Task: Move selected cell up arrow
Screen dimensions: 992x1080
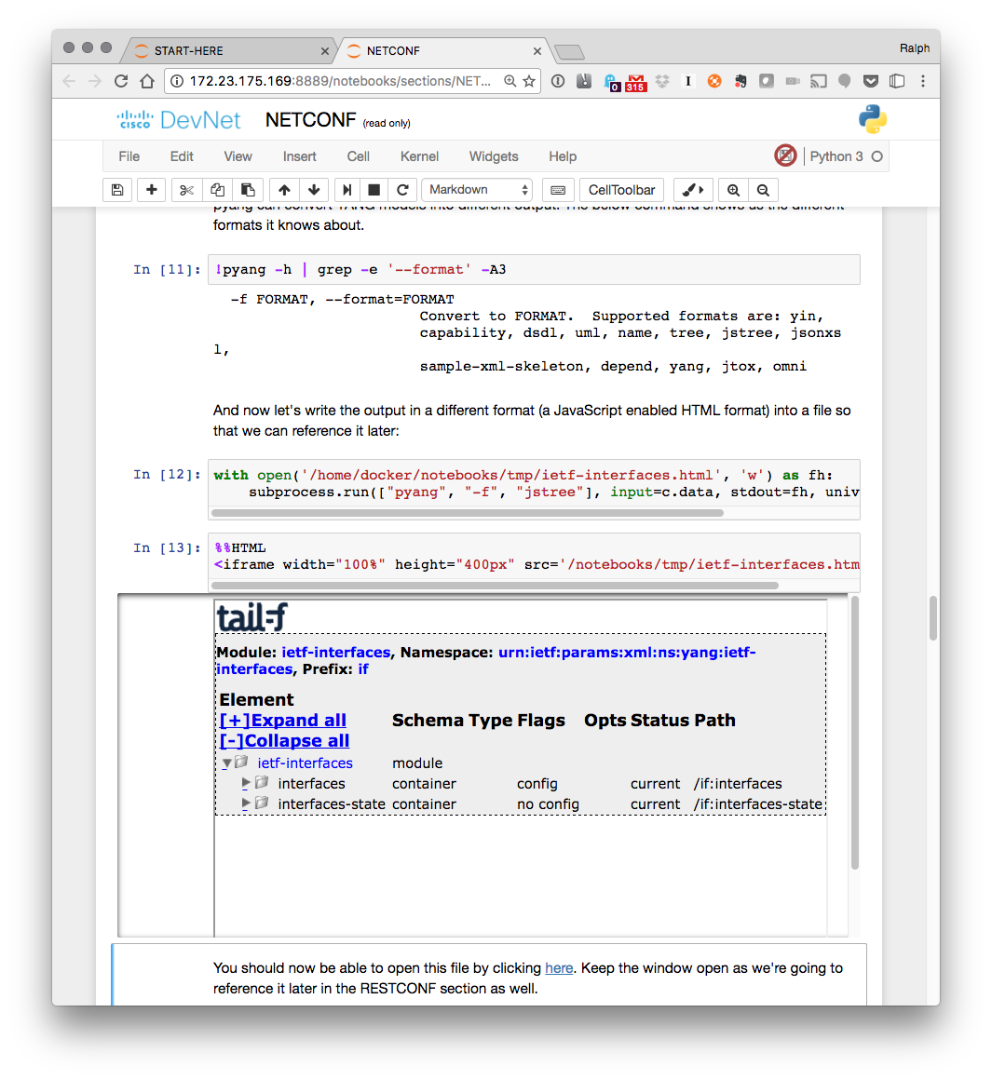Action: point(284,190)
